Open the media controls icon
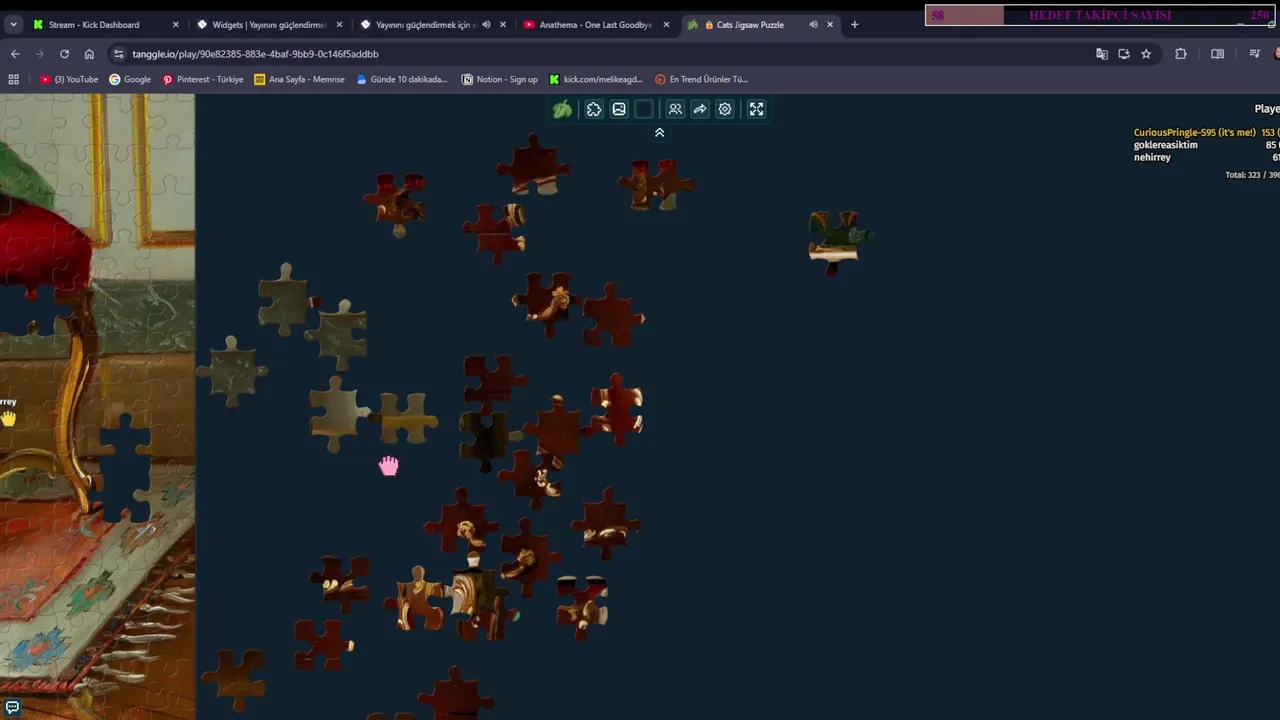 click(x=1254, y=54)
